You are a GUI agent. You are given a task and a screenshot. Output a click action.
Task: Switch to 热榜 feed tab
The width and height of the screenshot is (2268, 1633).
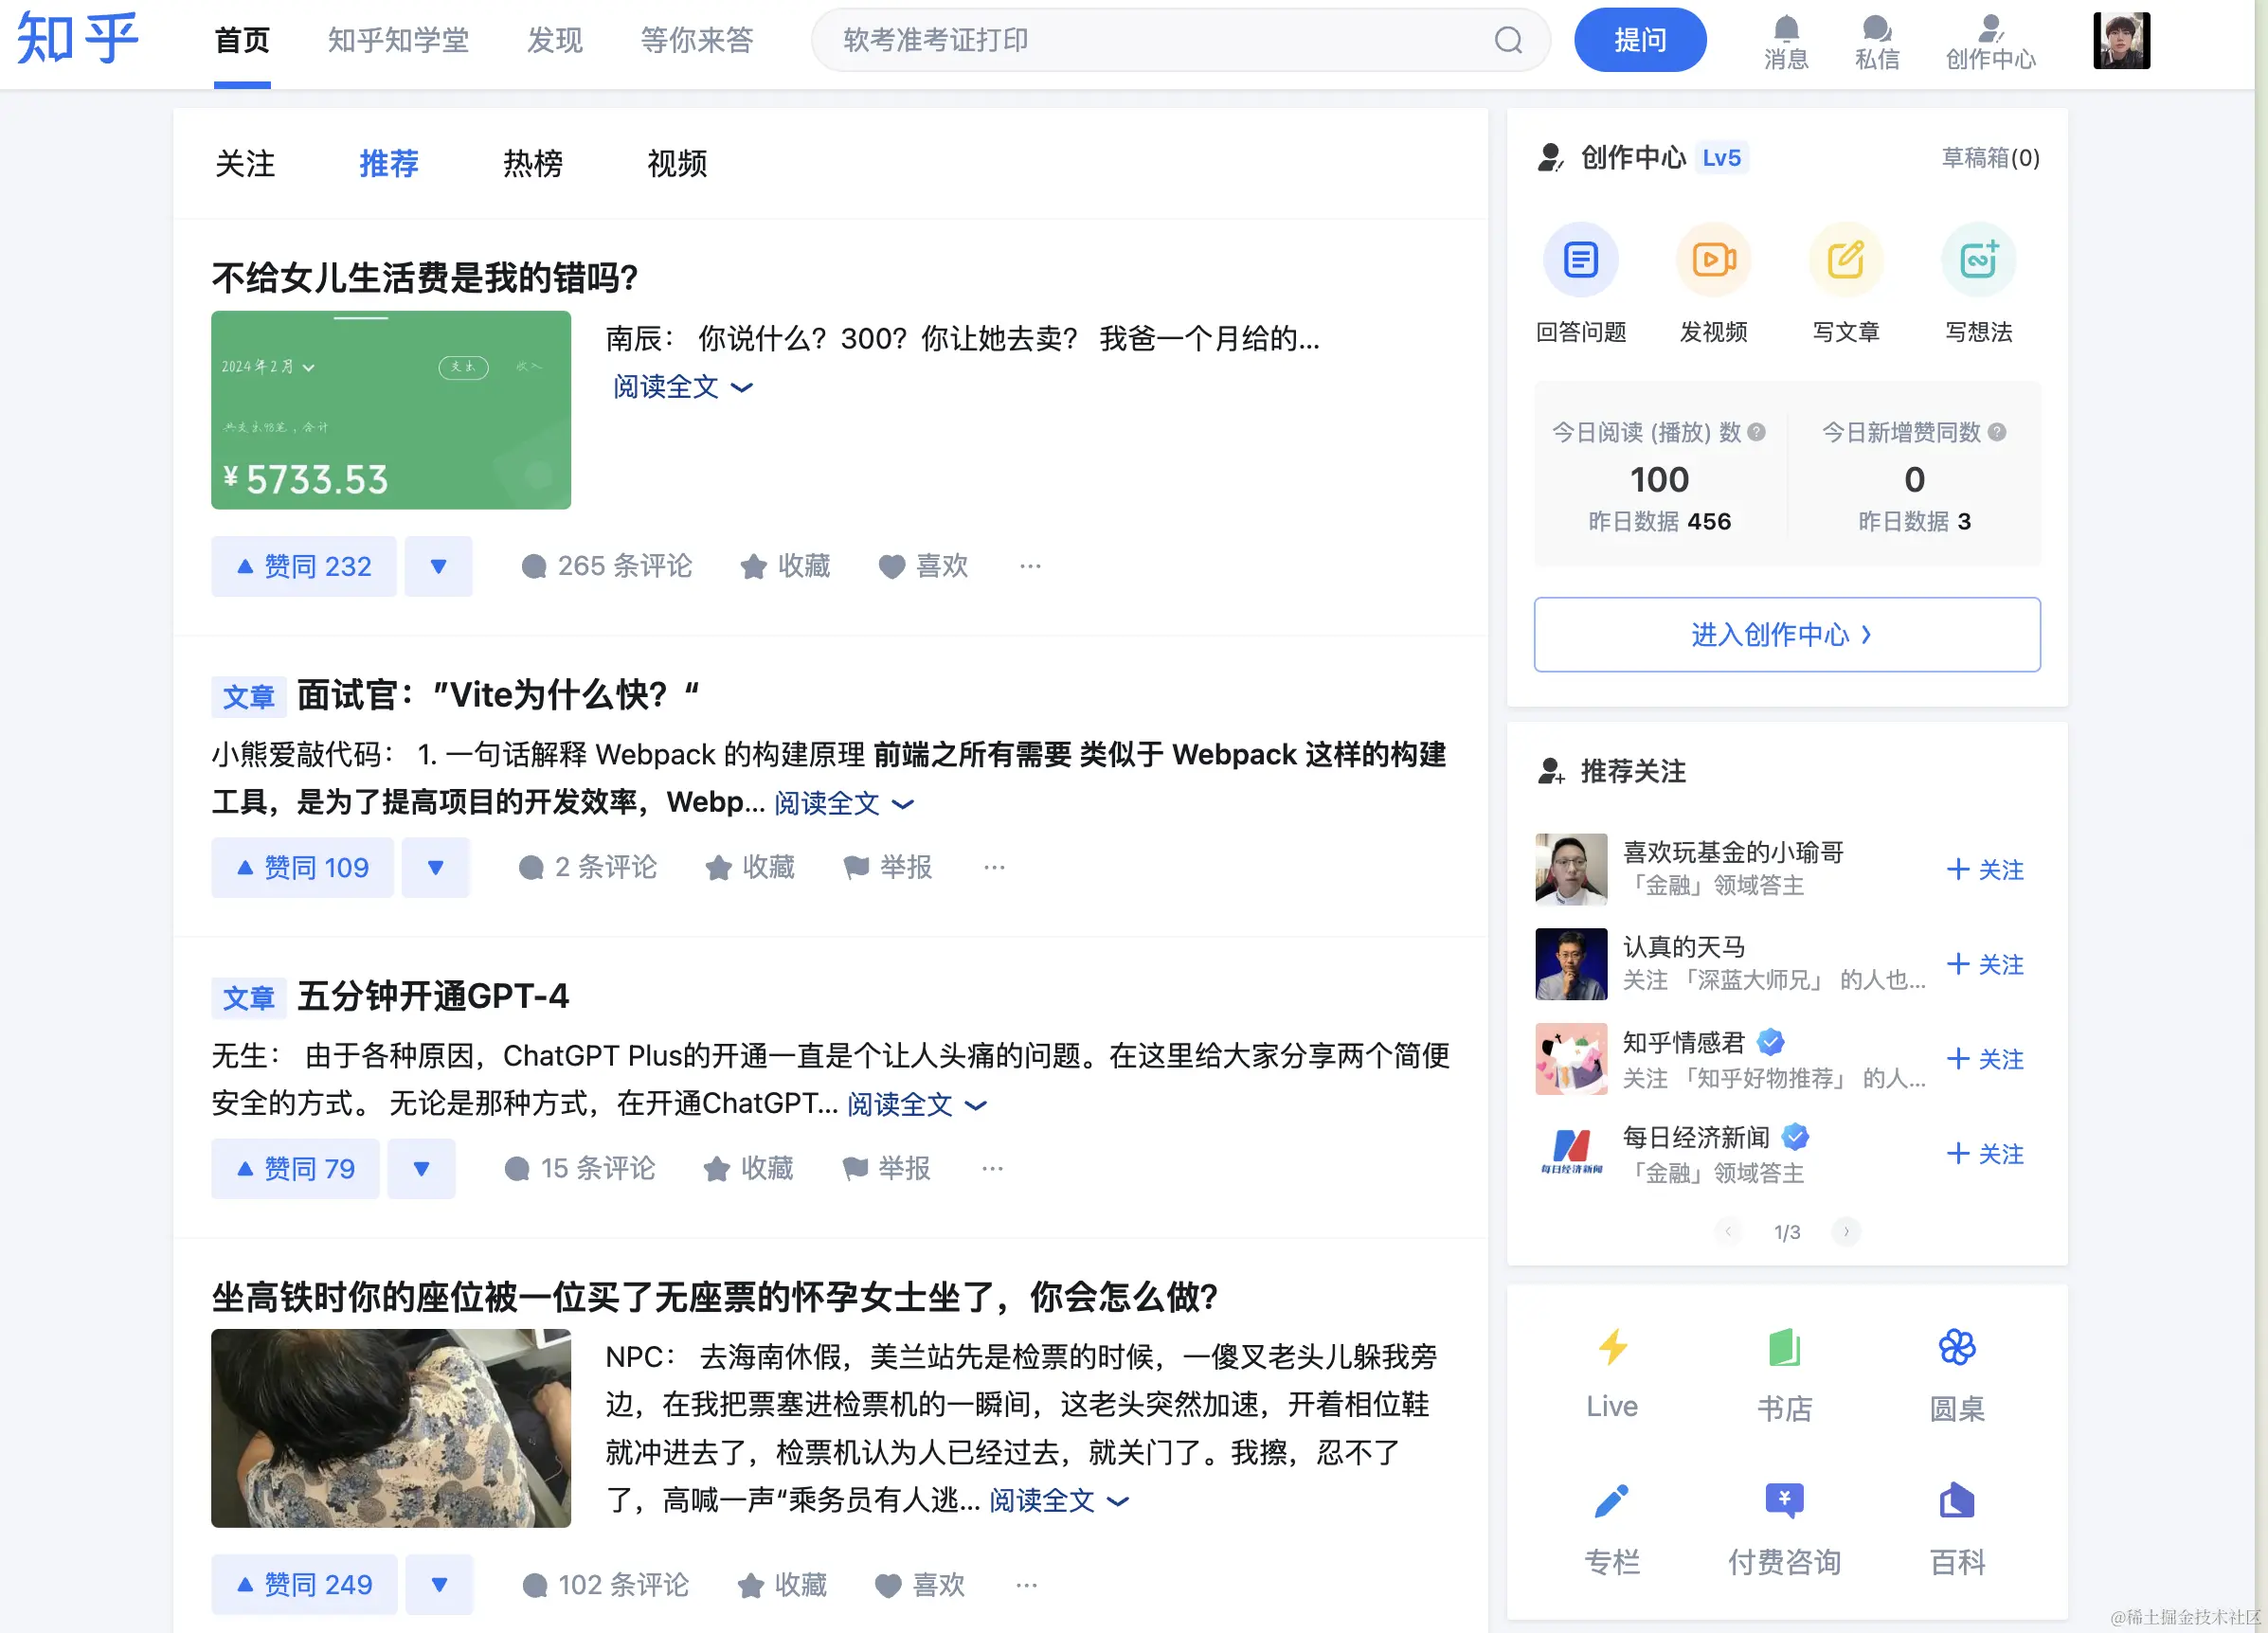tap(533, 163)
